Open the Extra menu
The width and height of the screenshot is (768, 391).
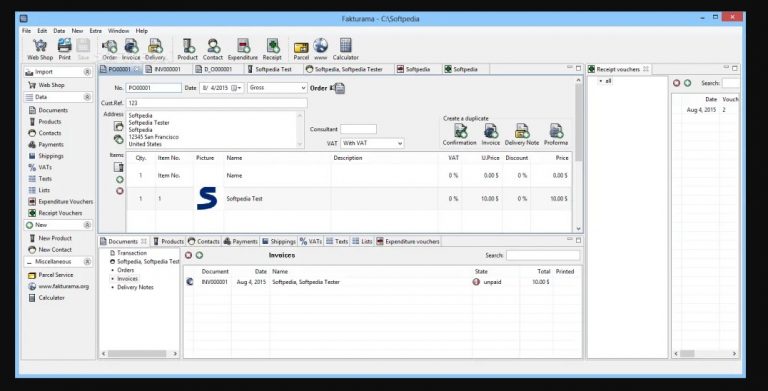(96, 30)
